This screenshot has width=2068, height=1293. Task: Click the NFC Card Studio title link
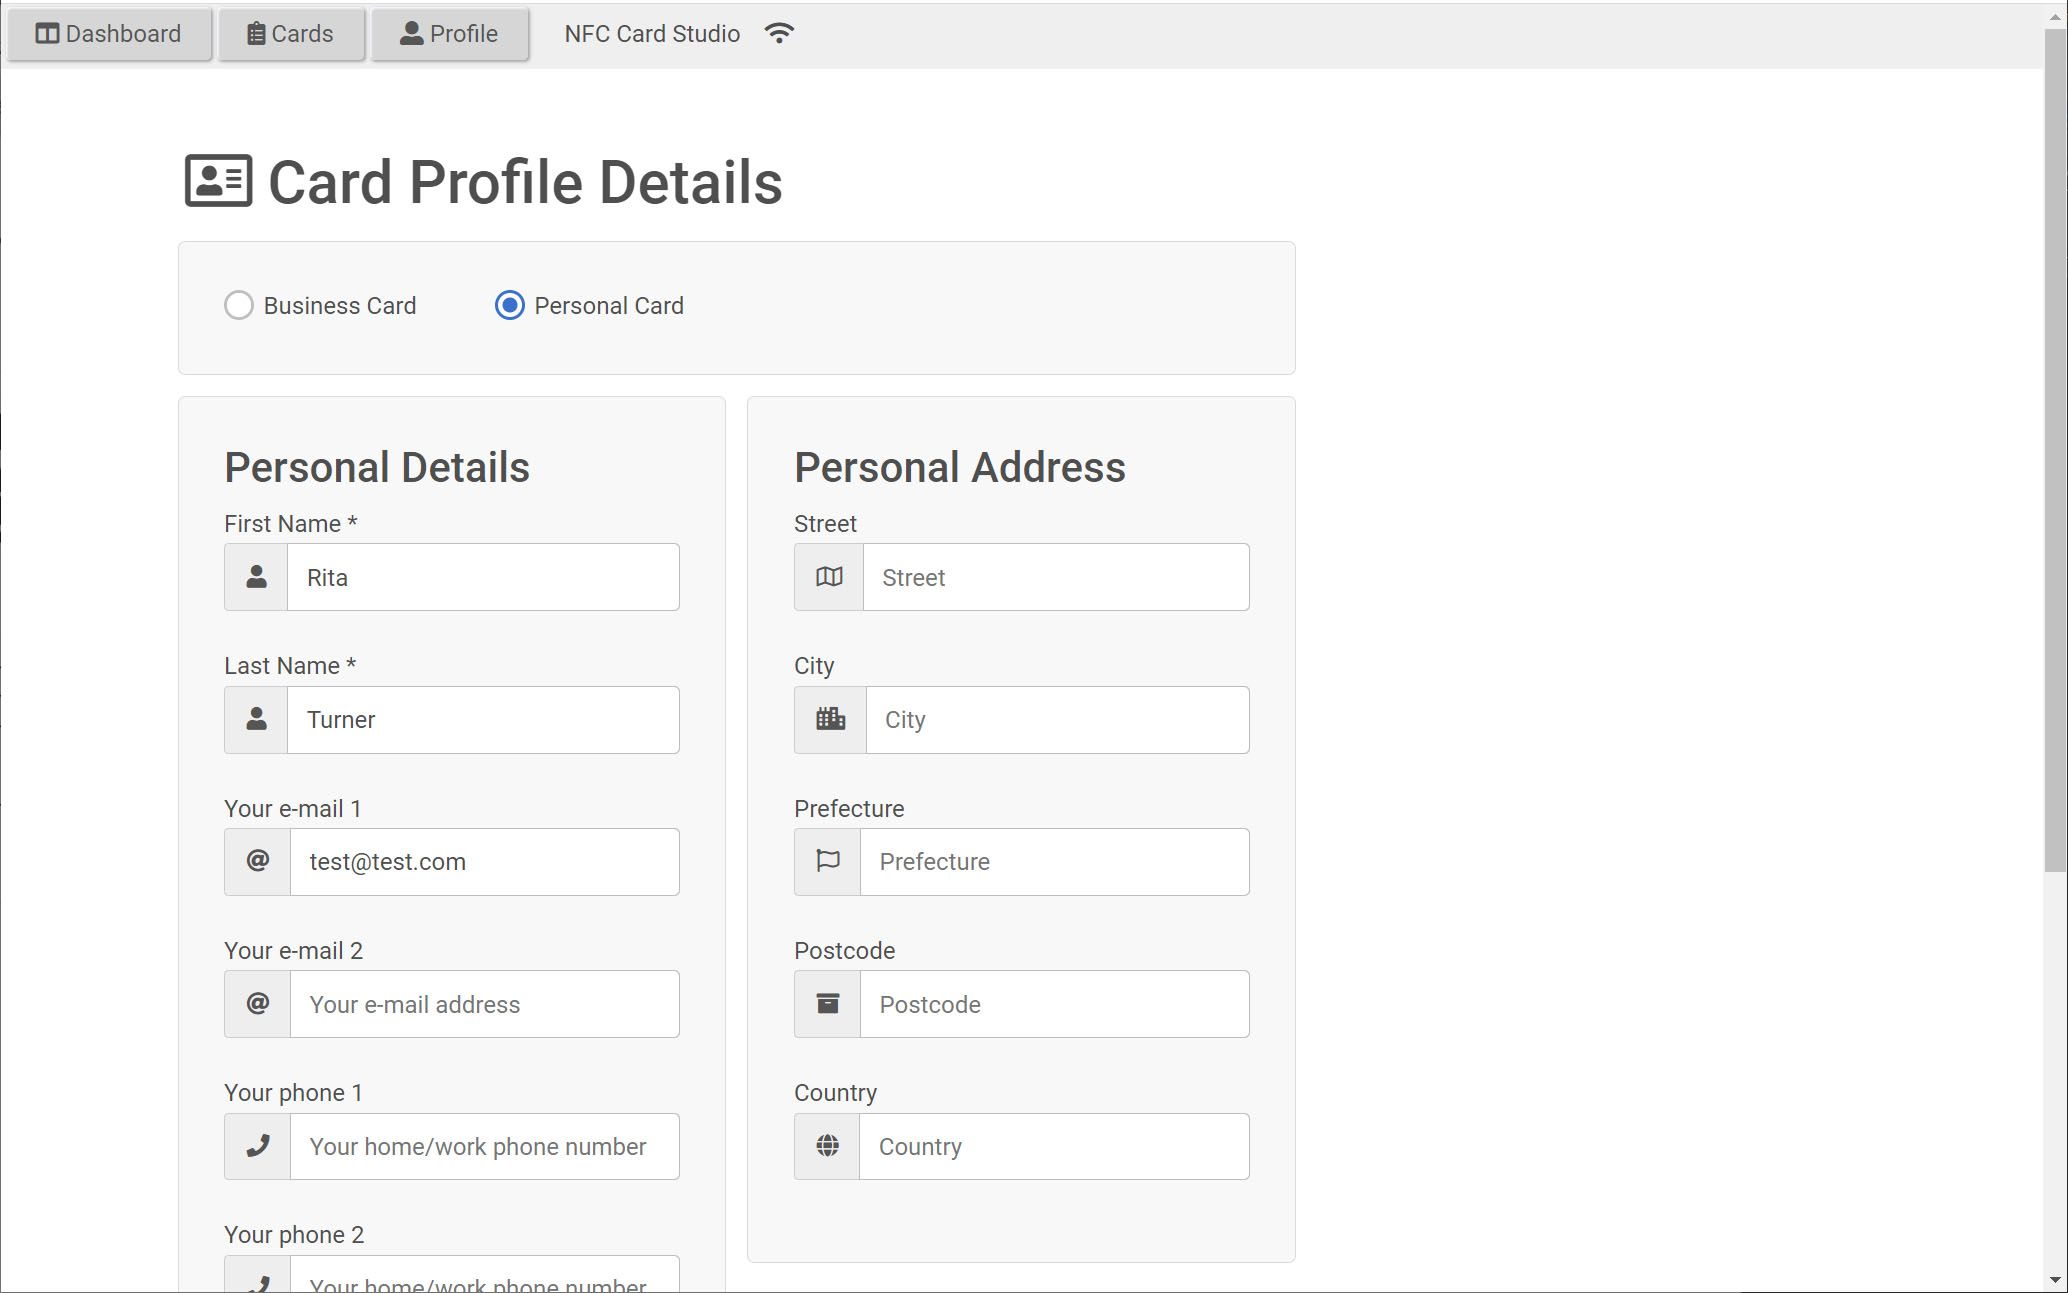652,34
